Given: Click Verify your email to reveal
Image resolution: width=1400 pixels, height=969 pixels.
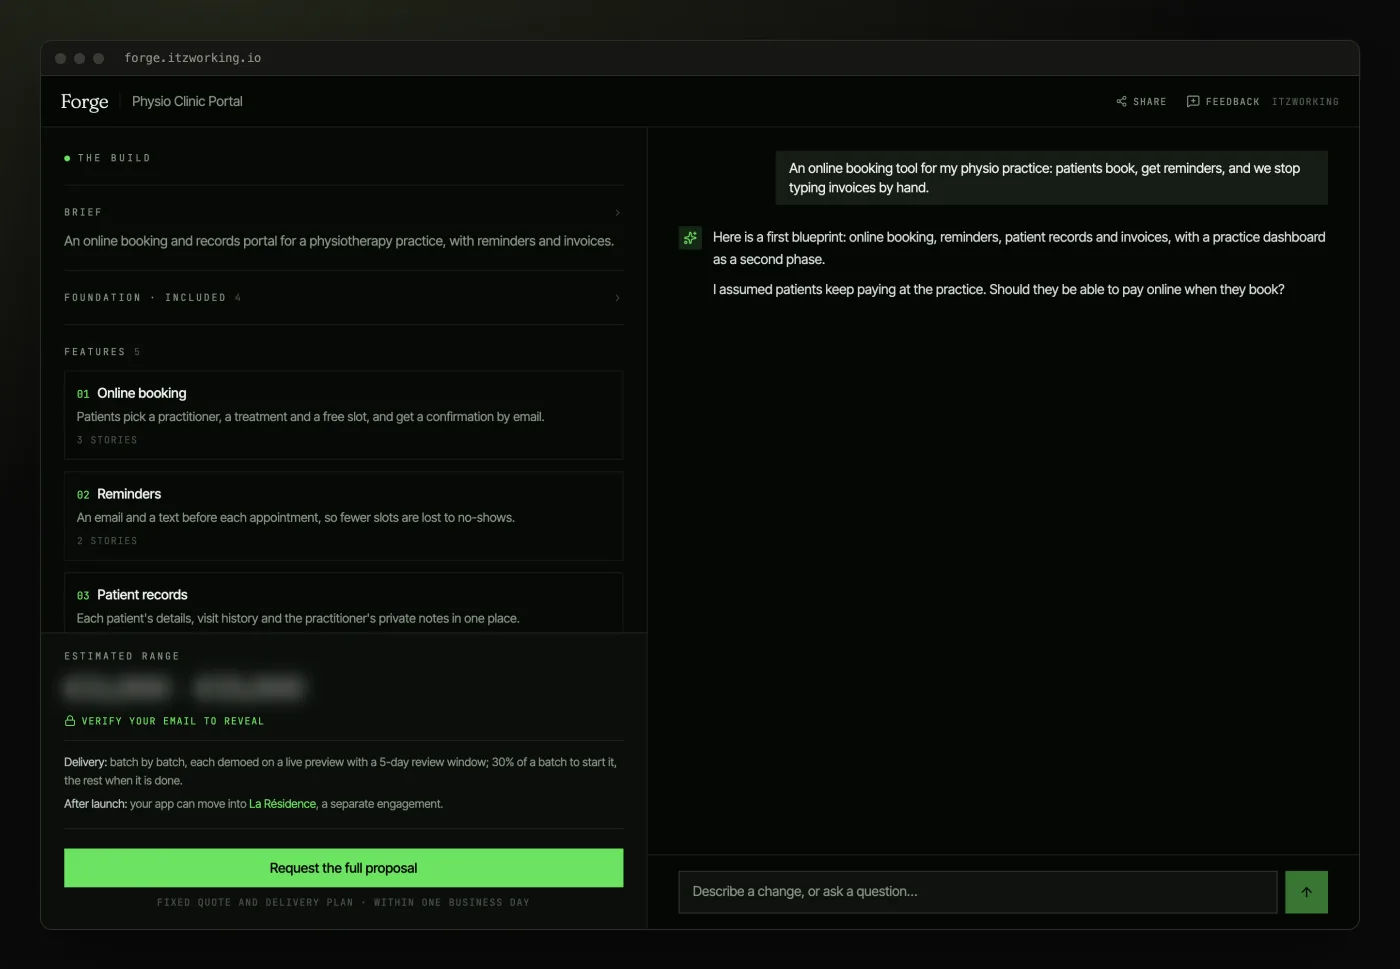Looking at the screenshot, I should point(172,721).
